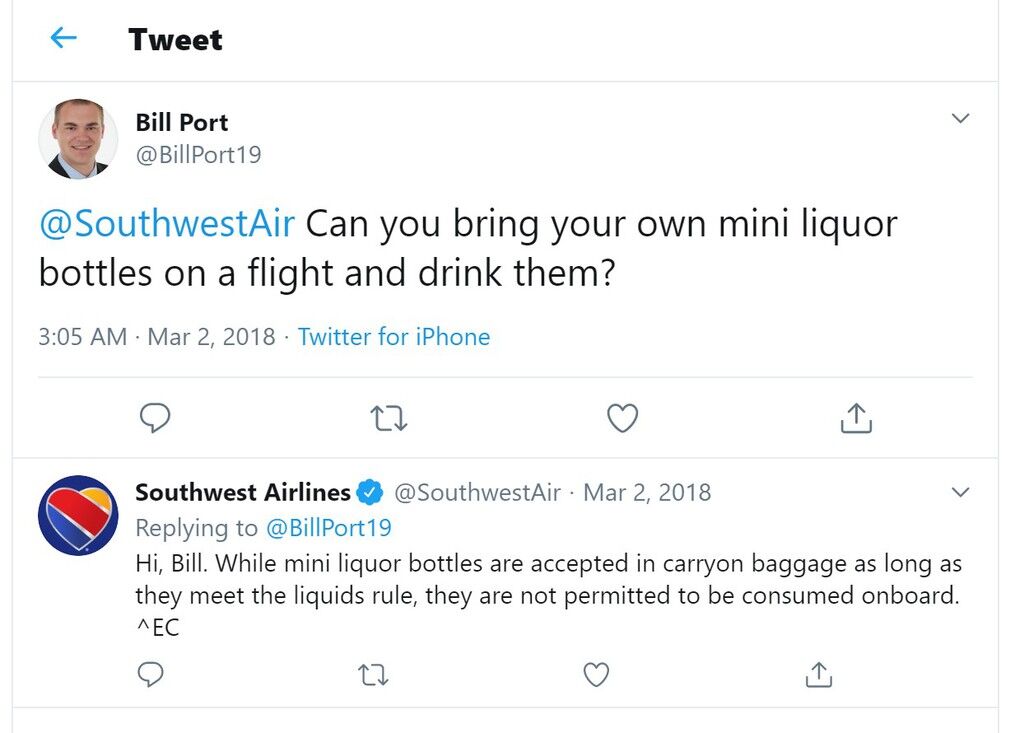Reply to Bill Port's tweet
The image size is (1024, 733).
pyautogui.click(x=155, y=418)
